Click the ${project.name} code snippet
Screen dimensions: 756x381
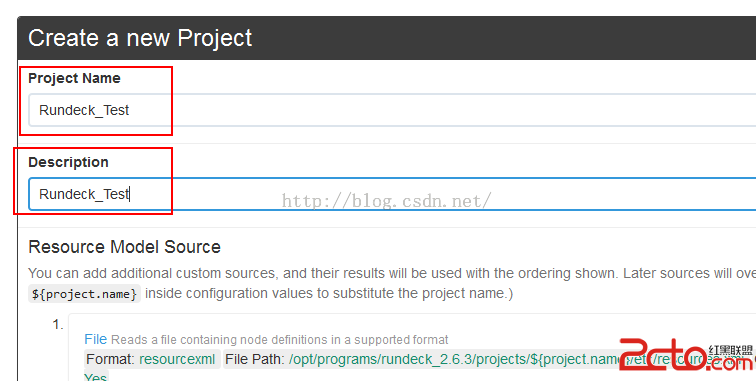(x=84, y=294)
